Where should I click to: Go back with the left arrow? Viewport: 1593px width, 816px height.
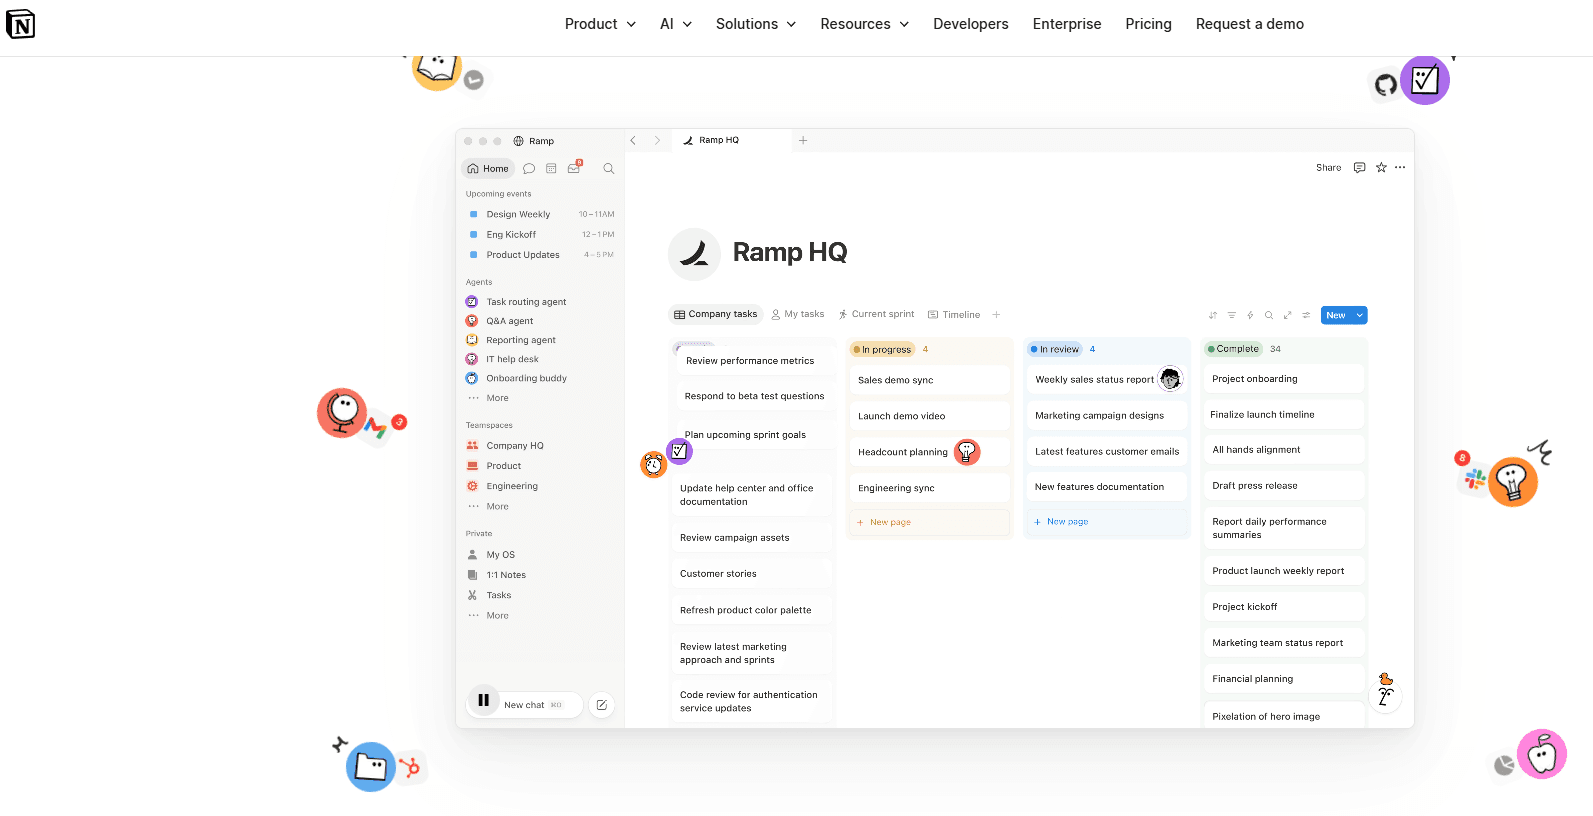point(633,141)
